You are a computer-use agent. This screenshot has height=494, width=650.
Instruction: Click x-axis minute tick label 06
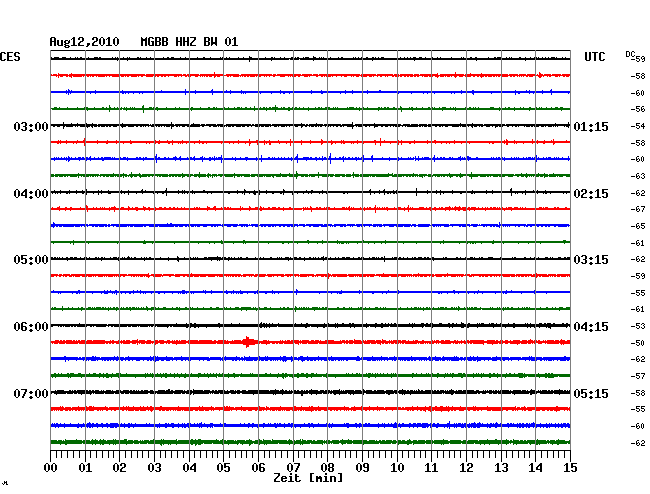tap(258, 467)
